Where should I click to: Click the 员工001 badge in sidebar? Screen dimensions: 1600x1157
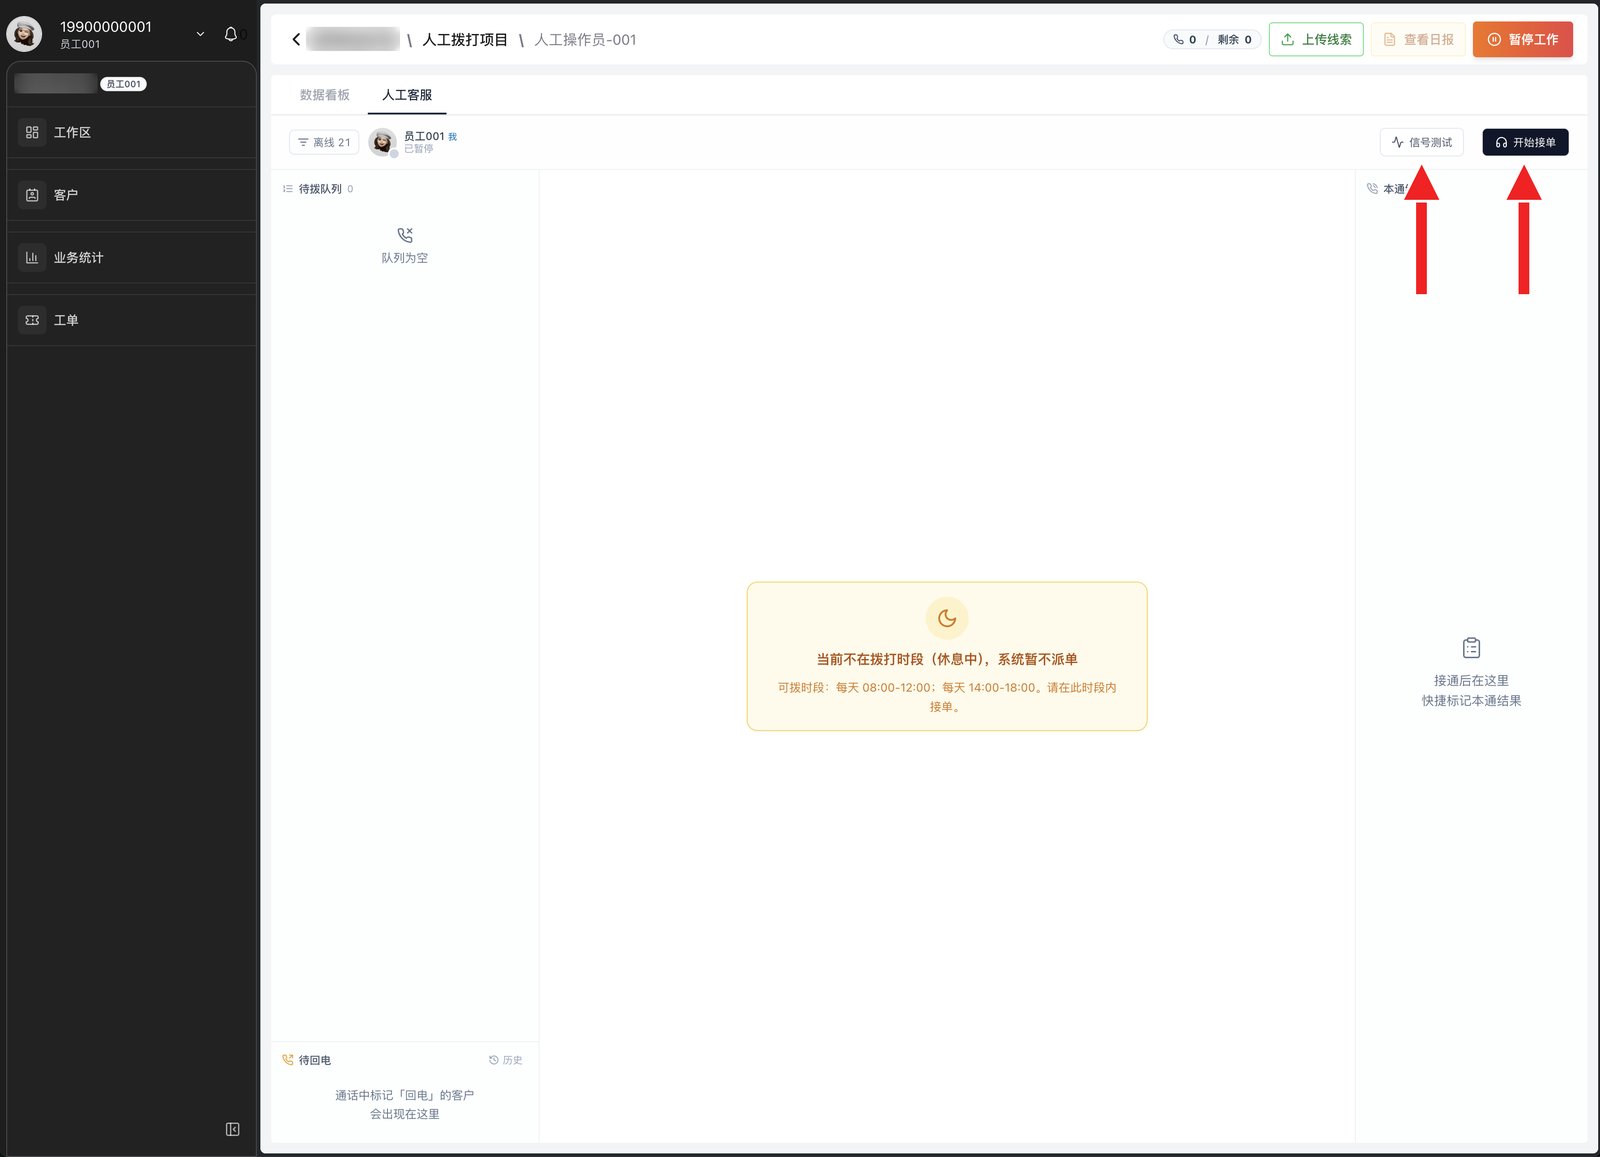pos(124,84)
